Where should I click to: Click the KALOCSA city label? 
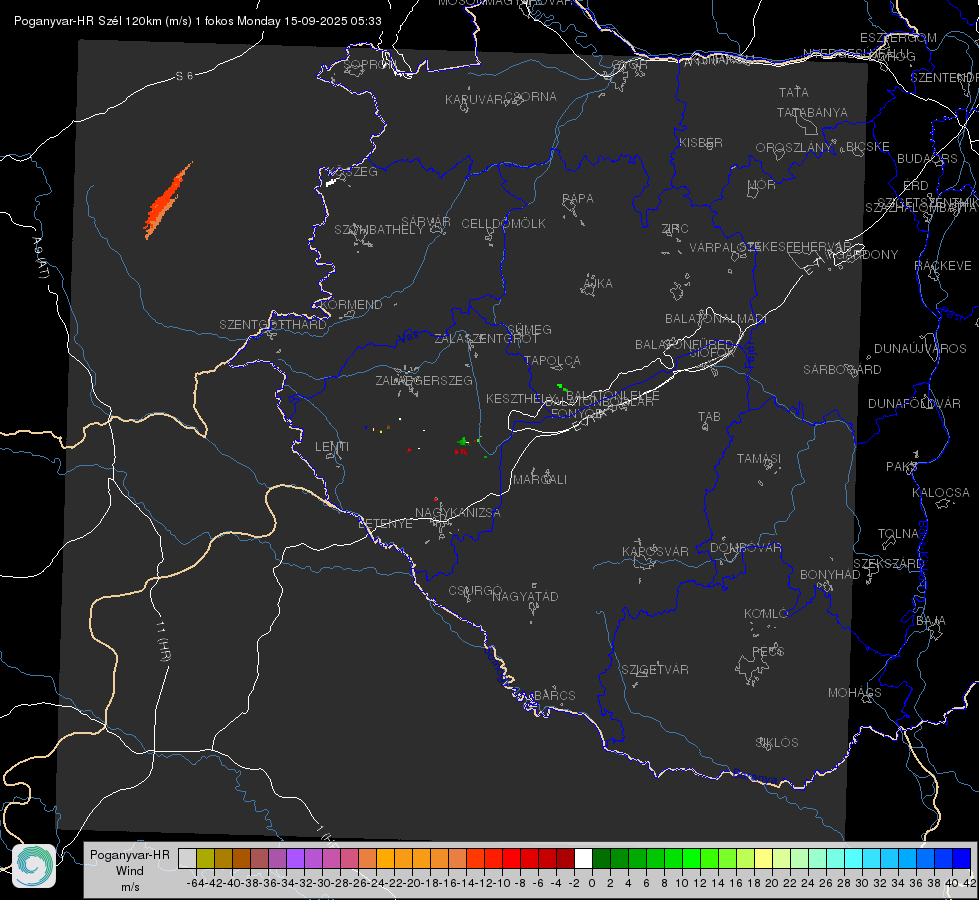pyautogui.click(x=941, y=493)
